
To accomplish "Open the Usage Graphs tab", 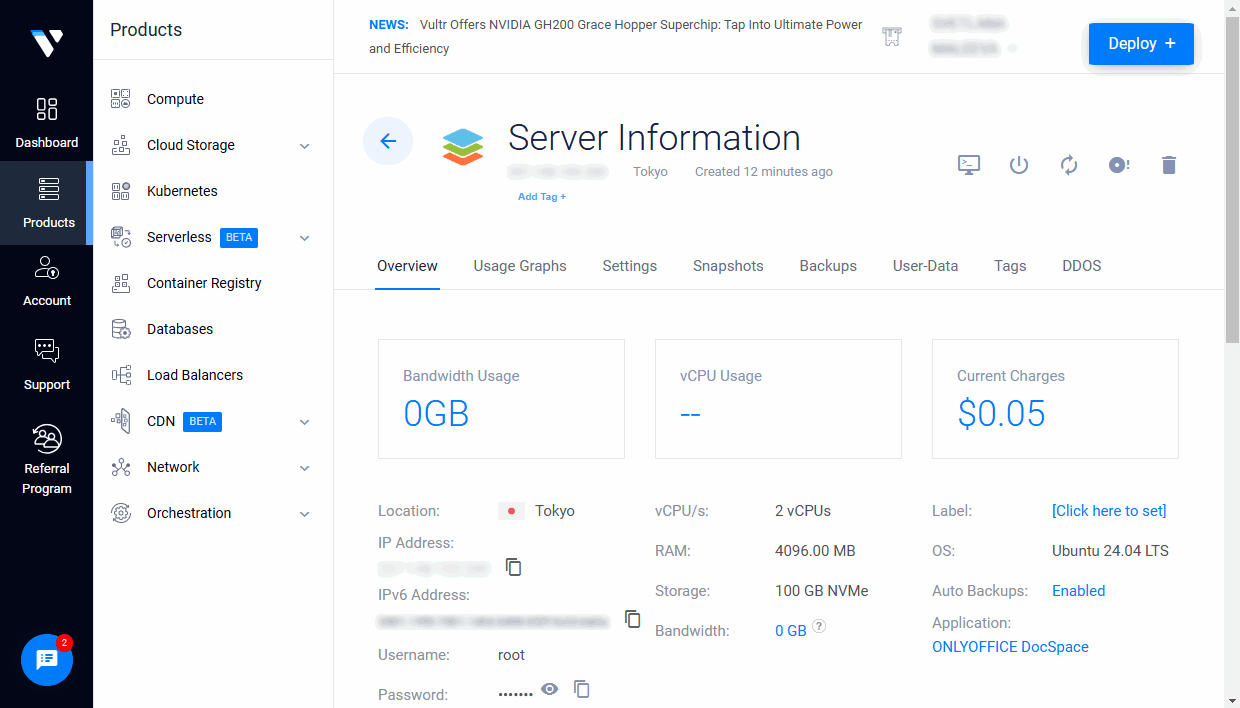I will 520,266.
